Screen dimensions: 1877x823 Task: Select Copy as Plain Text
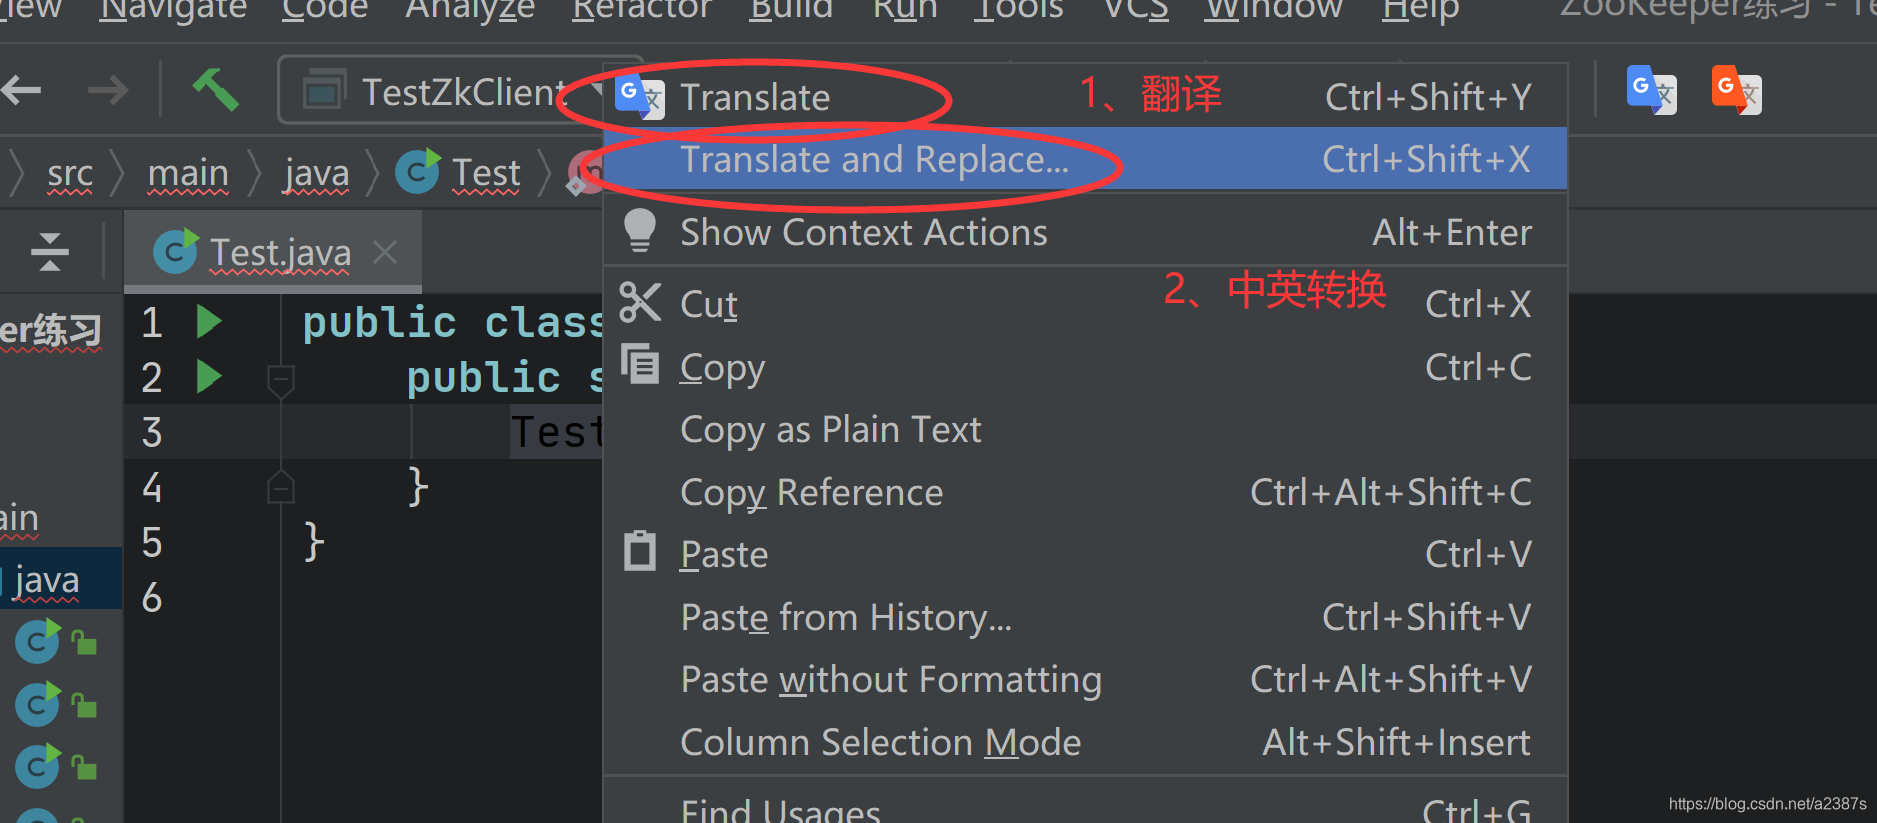[x=1085, y=429]
